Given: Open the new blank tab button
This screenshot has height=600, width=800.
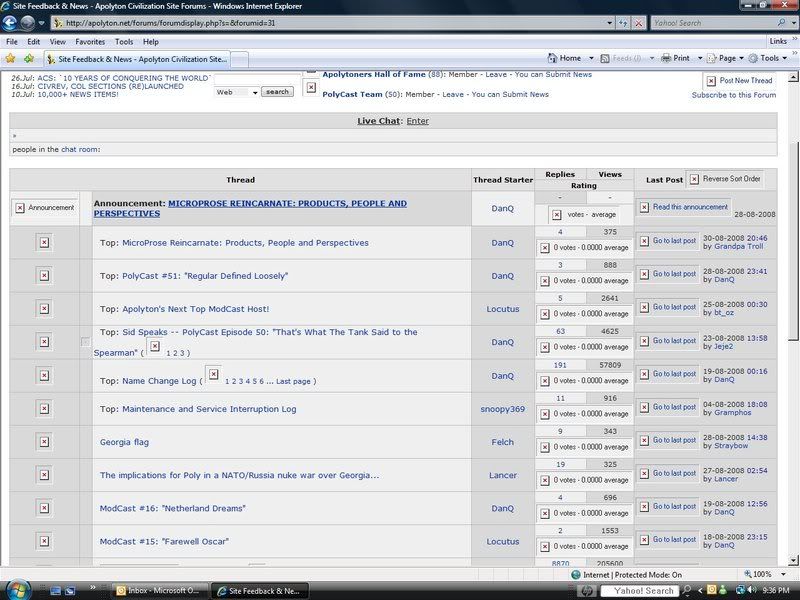Looking at the screenshot, I should pyautogui.click(x=240, y=59).
